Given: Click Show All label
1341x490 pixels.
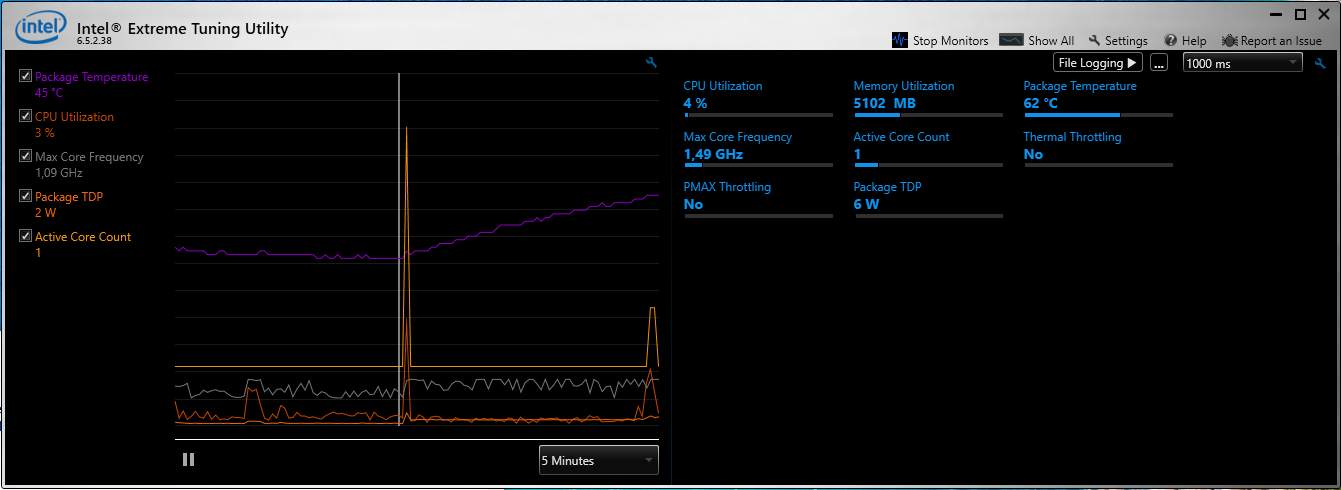Looking at the screenshot, I should tap(1051, 41).
